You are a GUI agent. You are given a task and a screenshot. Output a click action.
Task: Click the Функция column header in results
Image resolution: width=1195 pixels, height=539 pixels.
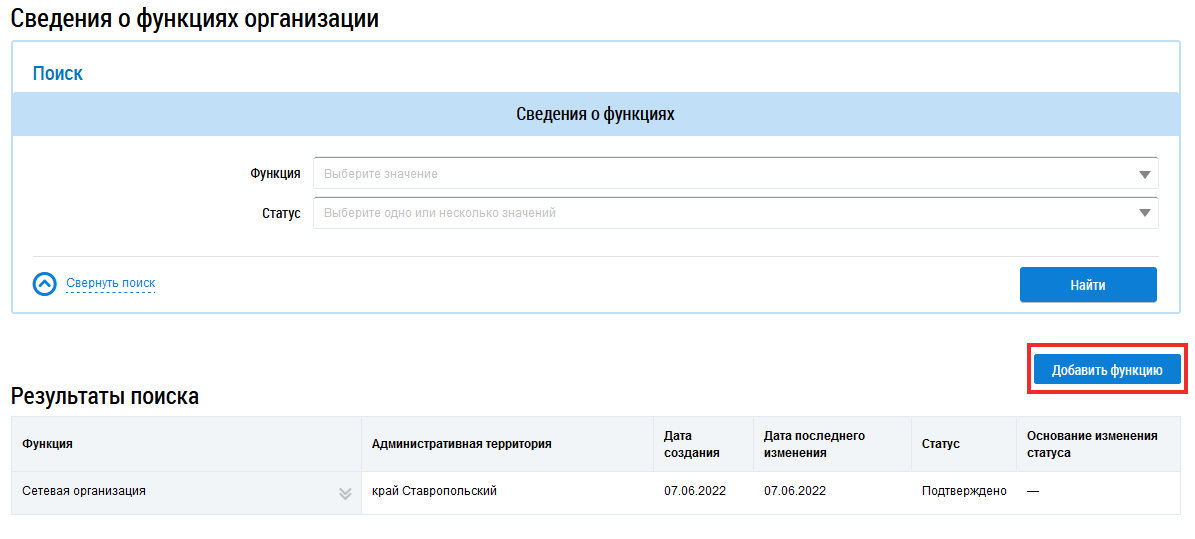point(48,444)
